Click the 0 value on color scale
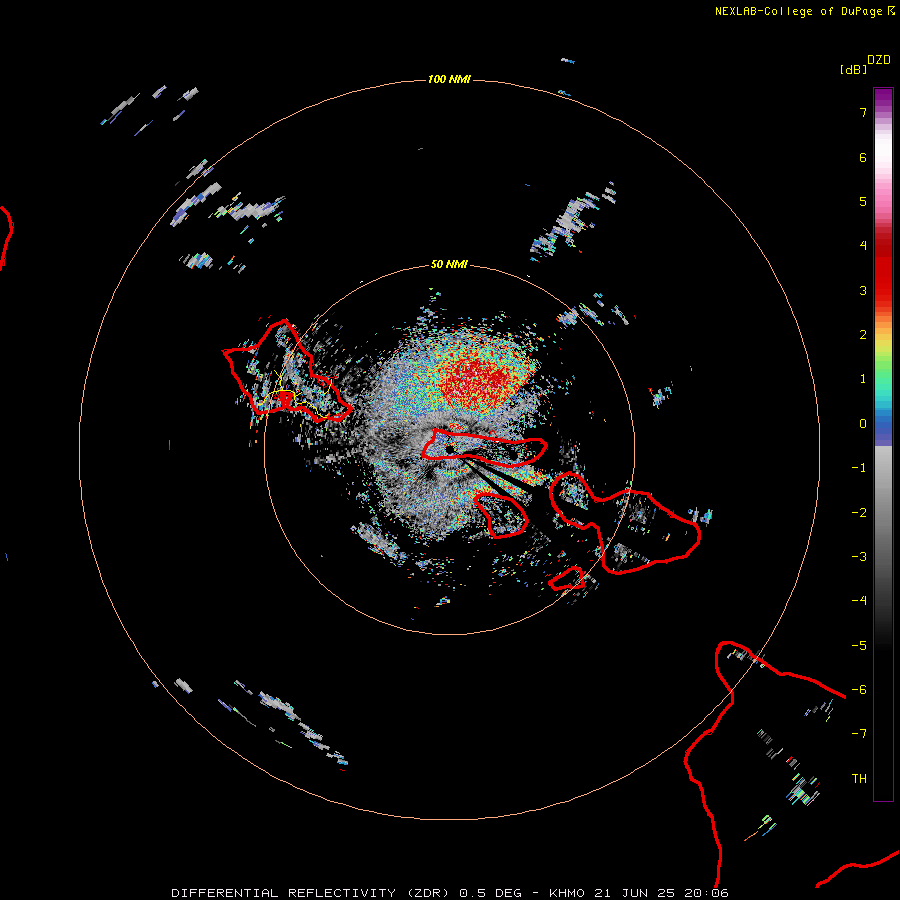 tap(863, 424)
